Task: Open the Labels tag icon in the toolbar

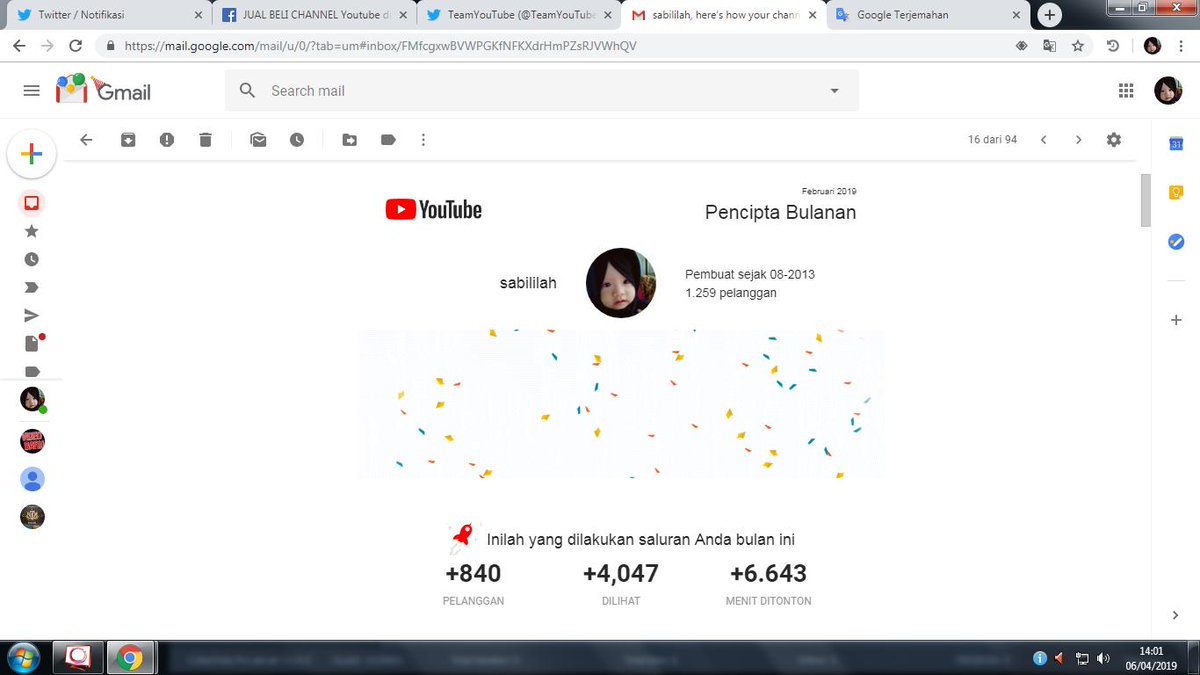Action: 388,140
